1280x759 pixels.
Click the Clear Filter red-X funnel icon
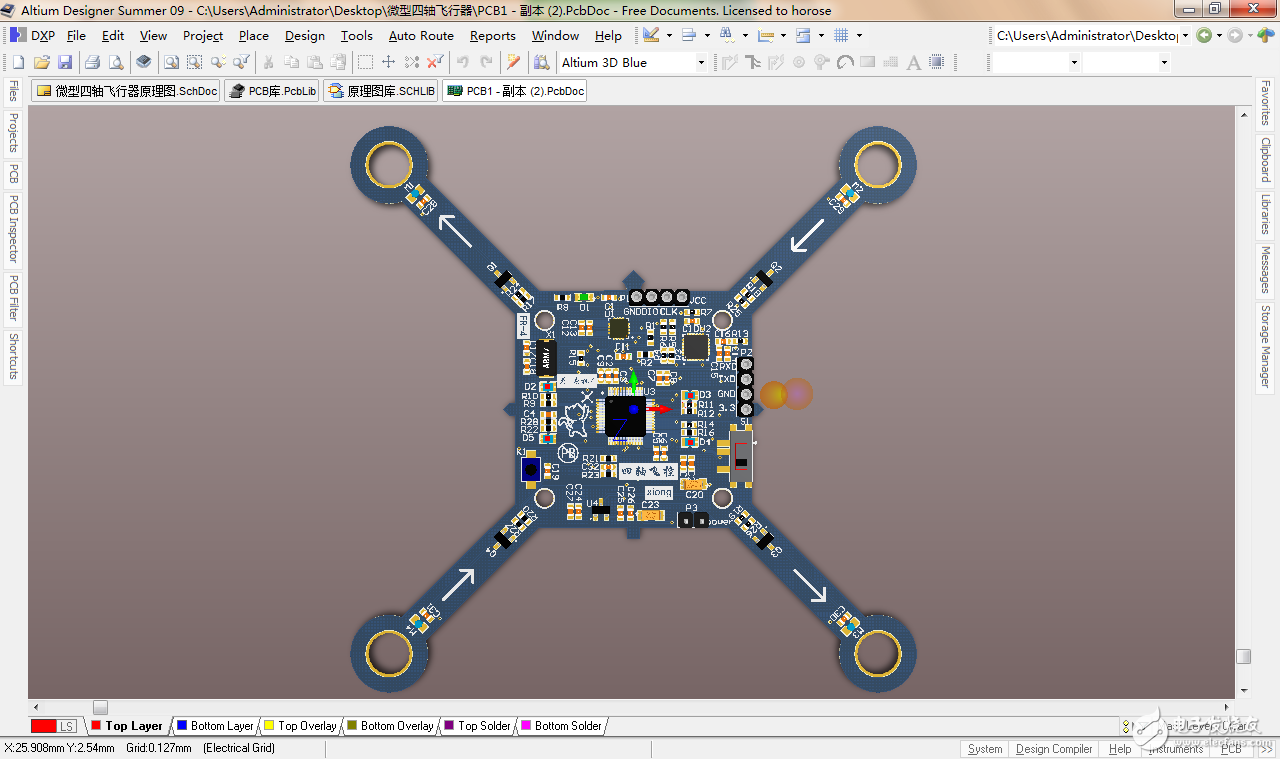click(x=435, y=62)
